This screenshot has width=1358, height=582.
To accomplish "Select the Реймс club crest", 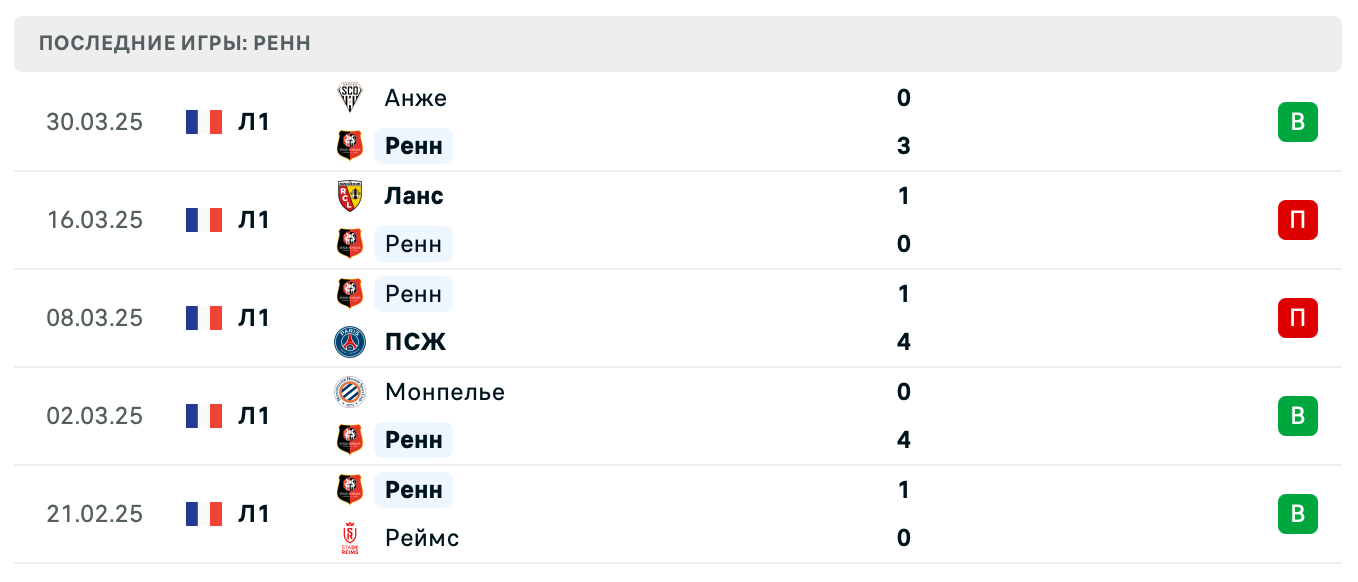I will point(349,538).
